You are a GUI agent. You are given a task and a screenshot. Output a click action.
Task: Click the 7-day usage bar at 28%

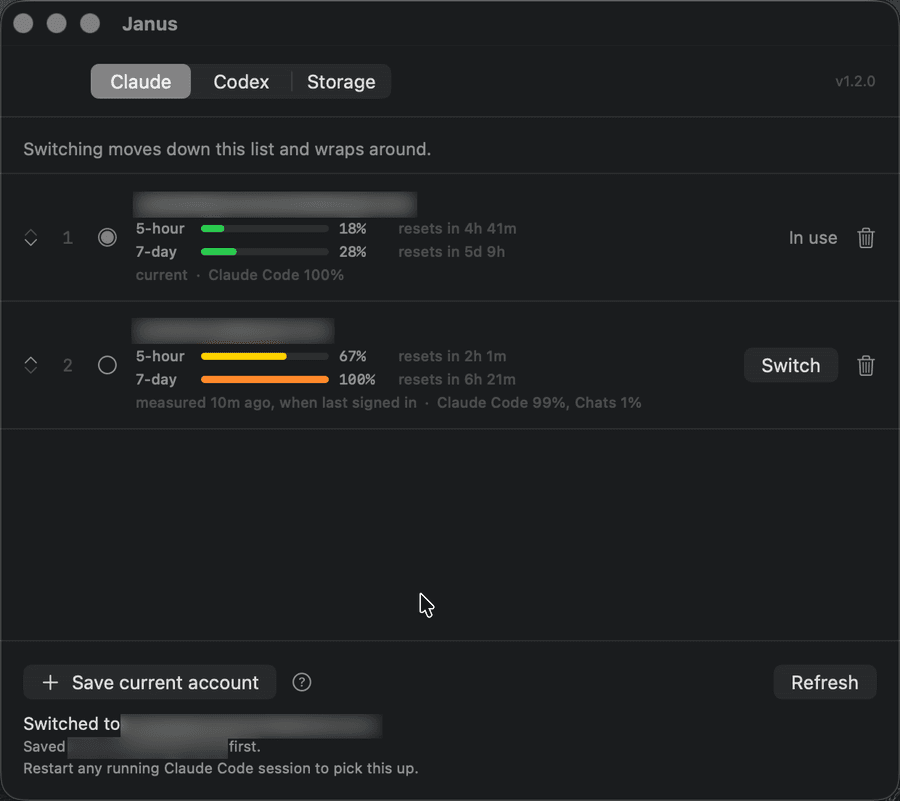pyautogui.click(x=265, y=251)
